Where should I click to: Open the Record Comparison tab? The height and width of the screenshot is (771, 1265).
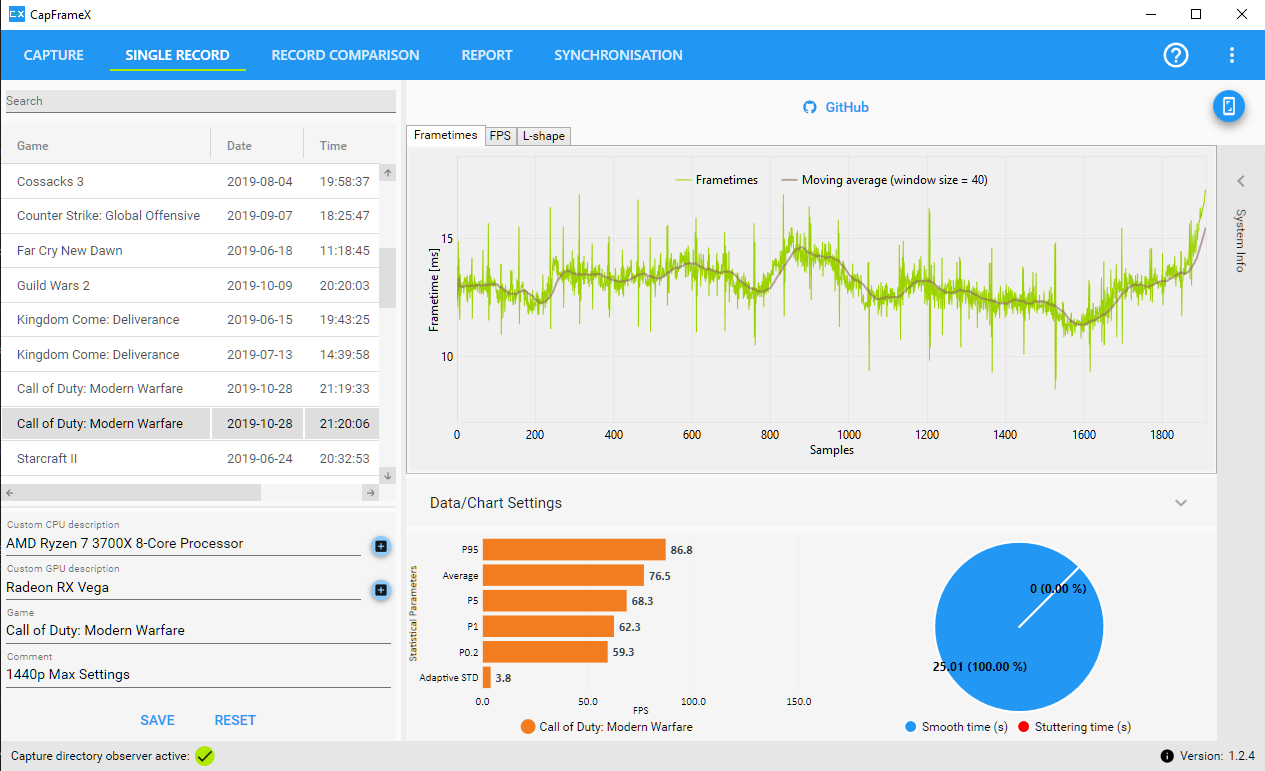[345, 55]
